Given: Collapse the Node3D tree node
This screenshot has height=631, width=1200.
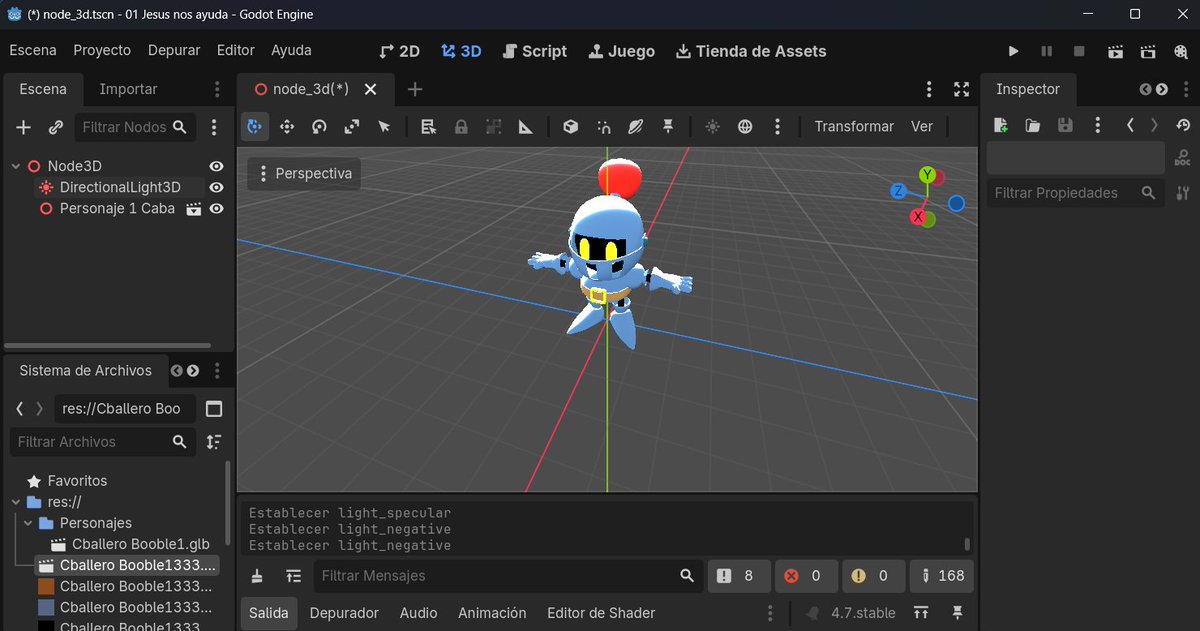Looking at the screenshot, I should pyautogui.click(x=16, y=166).
